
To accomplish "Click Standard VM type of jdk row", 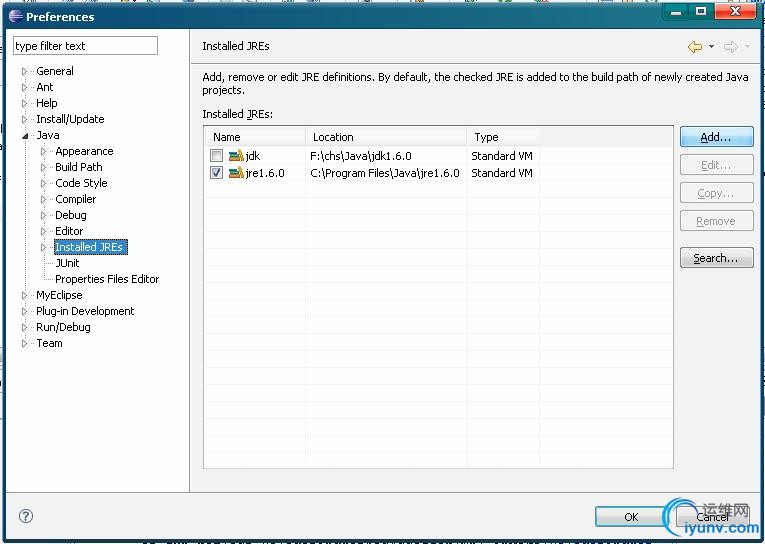I will pyautogui.click(x=502, y=156).
